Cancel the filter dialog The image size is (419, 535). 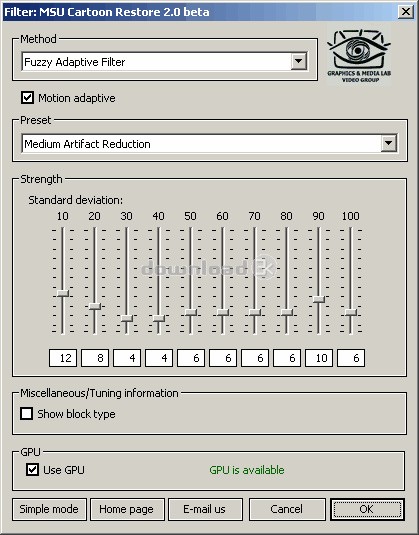[287, 509]
